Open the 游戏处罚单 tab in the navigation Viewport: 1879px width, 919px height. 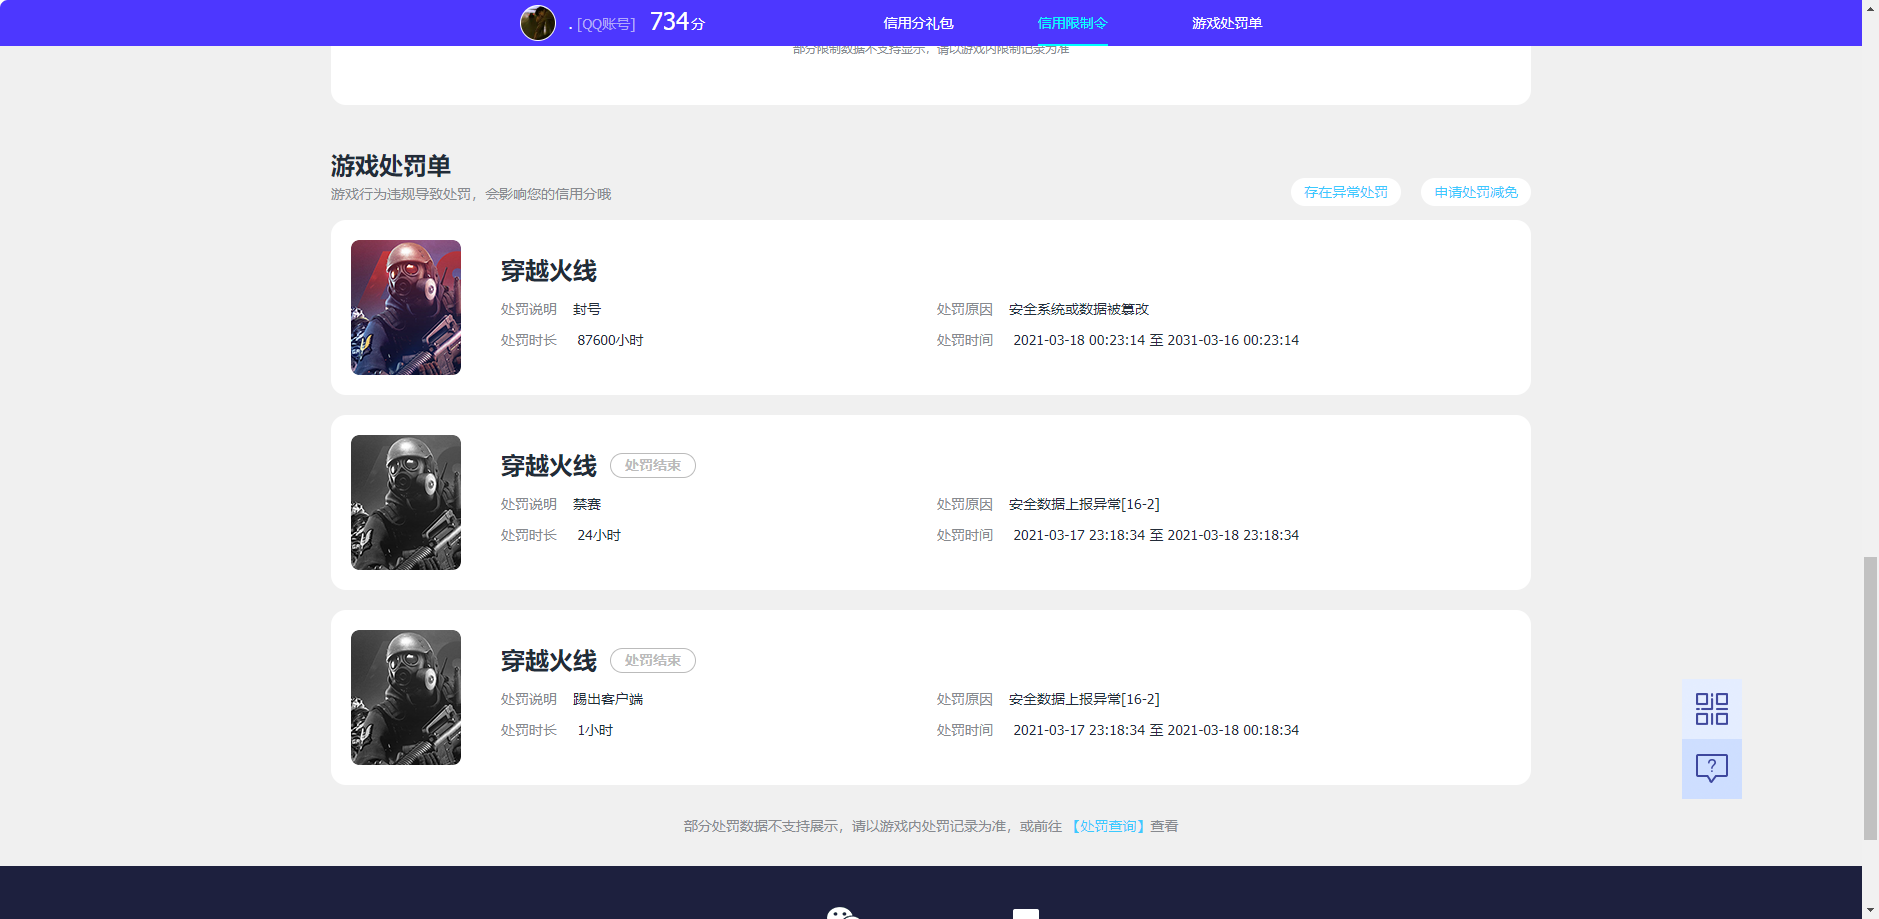click(1227, 22)
